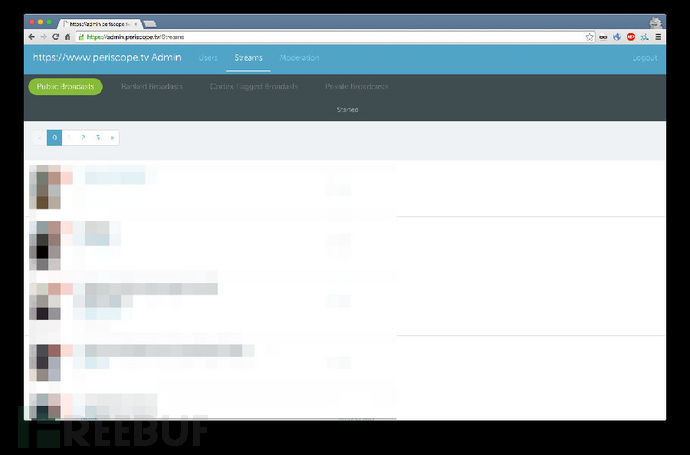This screenshot has height=455, width=690.
Task: Open the Users nav item
Action: pyautogui.click(x=208, y=58)
